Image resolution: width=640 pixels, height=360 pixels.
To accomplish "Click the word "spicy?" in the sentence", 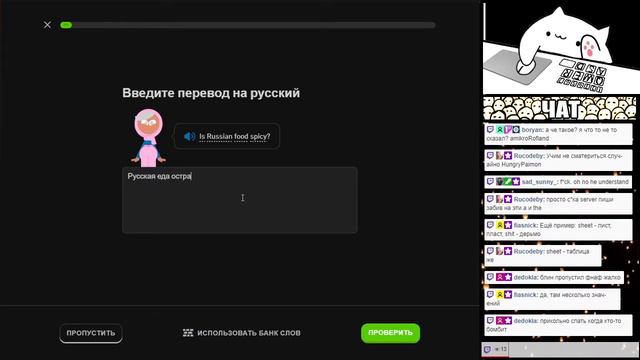I will pyautogui.click(x=260, y=136).
